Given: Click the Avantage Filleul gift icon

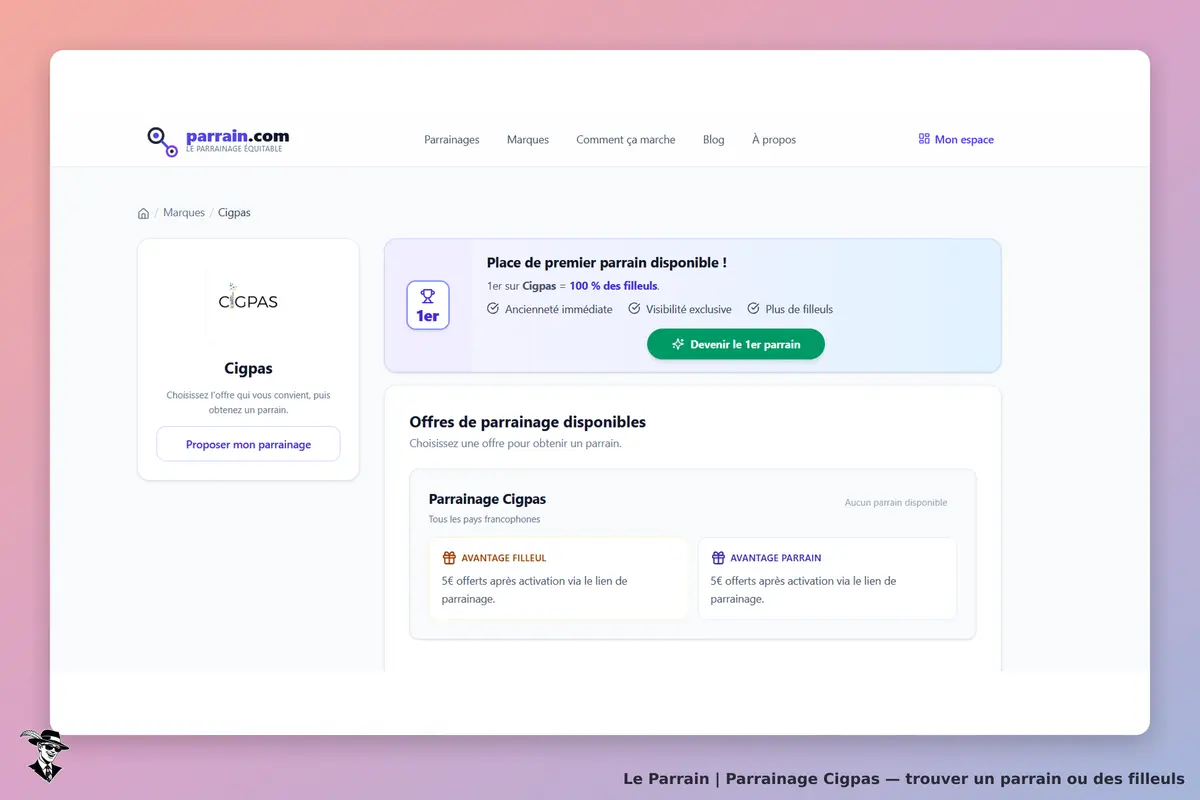Looking at the screenshot, I should coord(449,558).
